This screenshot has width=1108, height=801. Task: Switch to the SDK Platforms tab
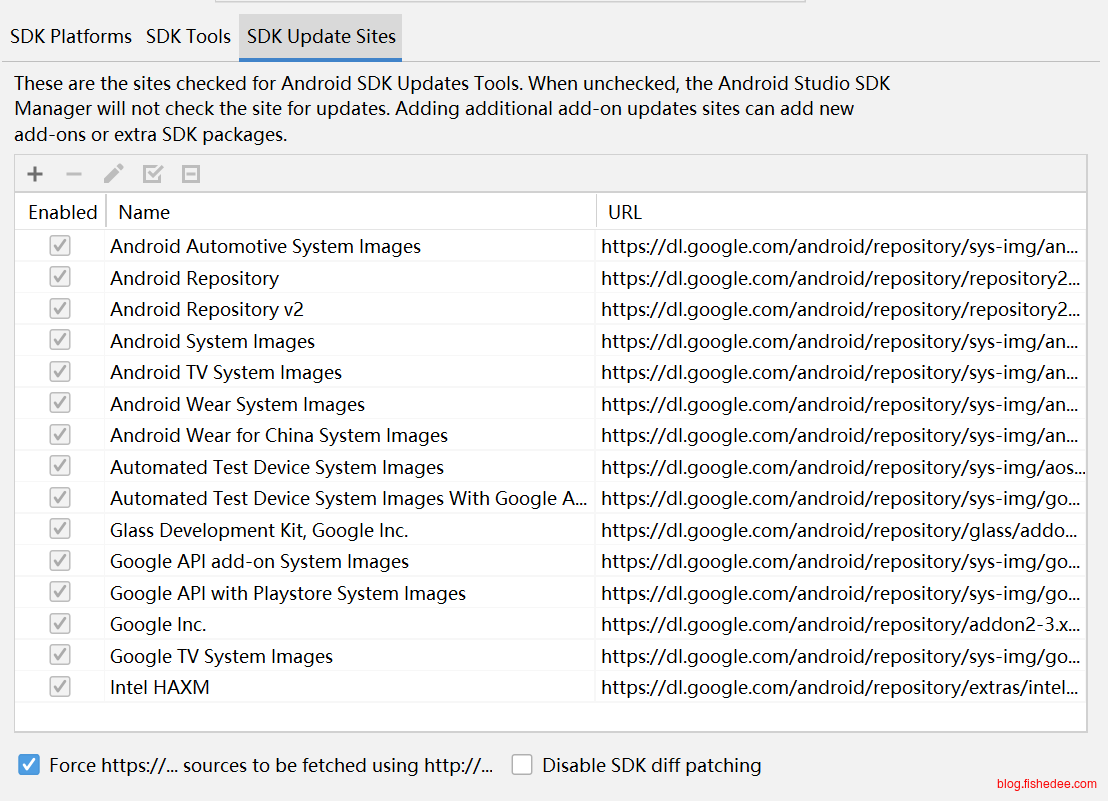[71, 37]
